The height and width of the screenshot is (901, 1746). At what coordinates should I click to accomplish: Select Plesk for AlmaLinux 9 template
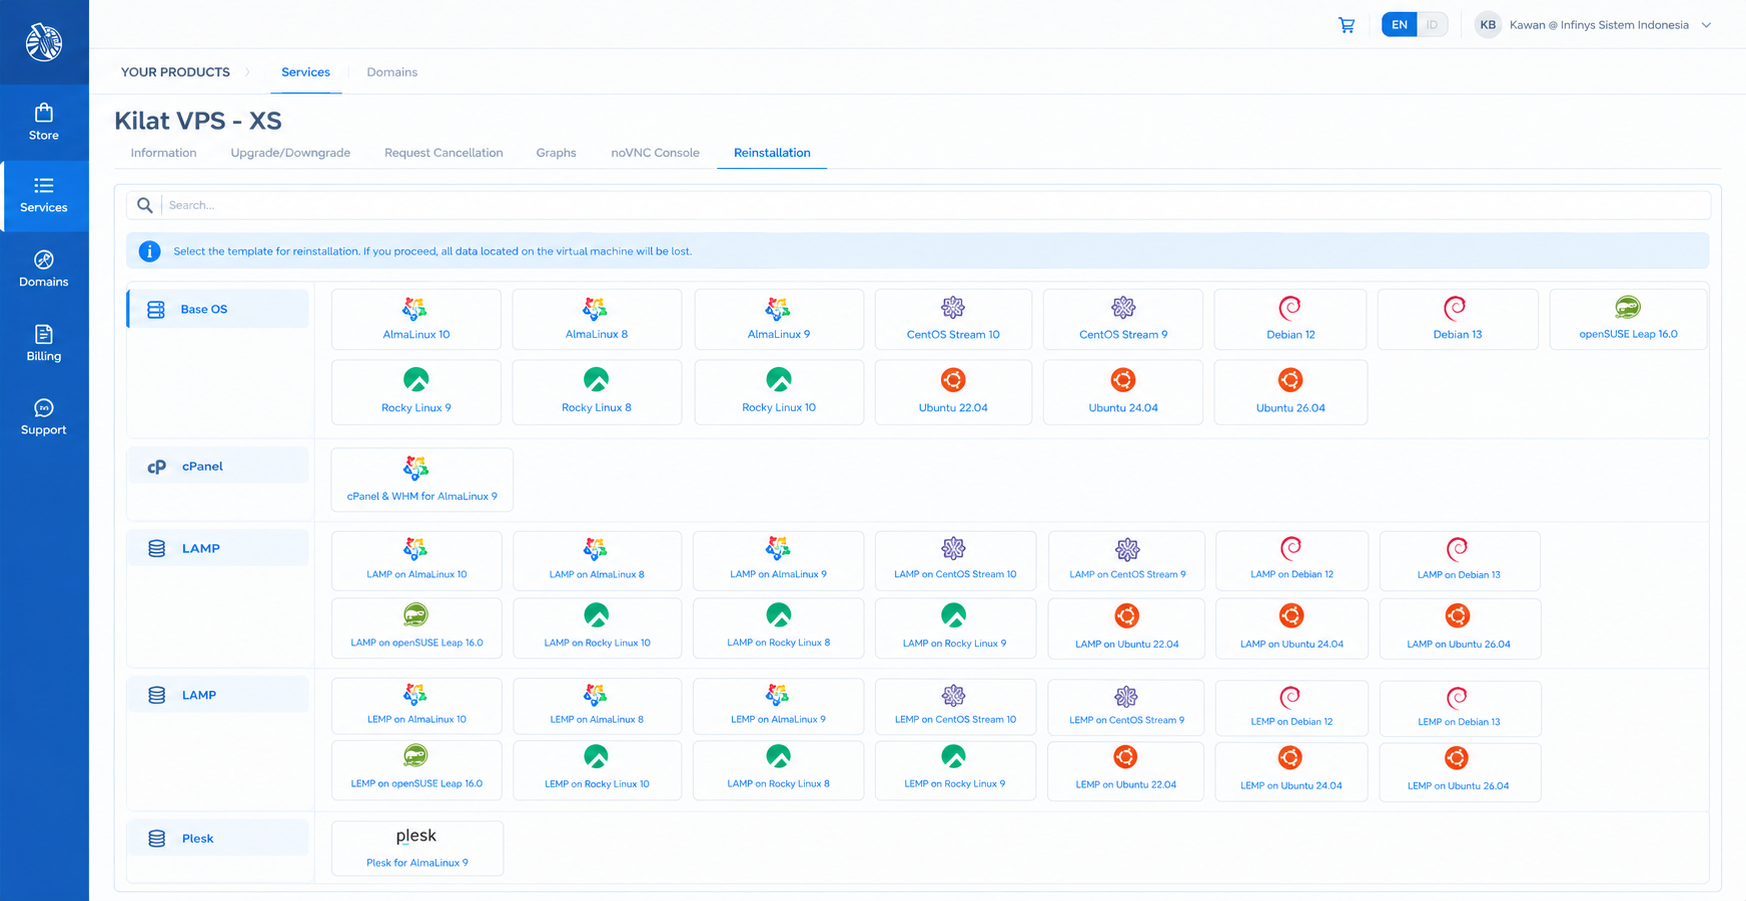[x=417, y=848]
